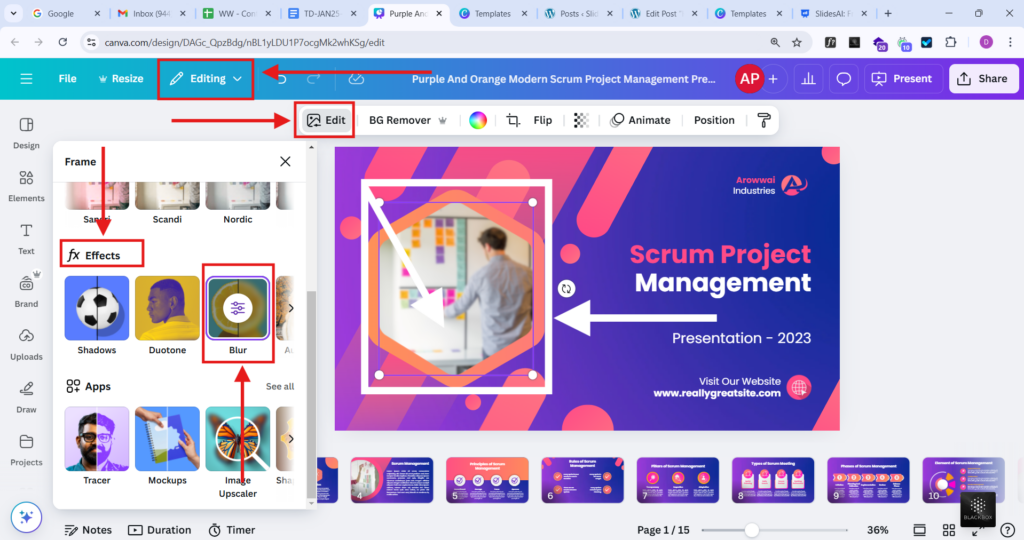1024x540 pixels.
Task: Add collaborator with plus icon
Action: 773,79
